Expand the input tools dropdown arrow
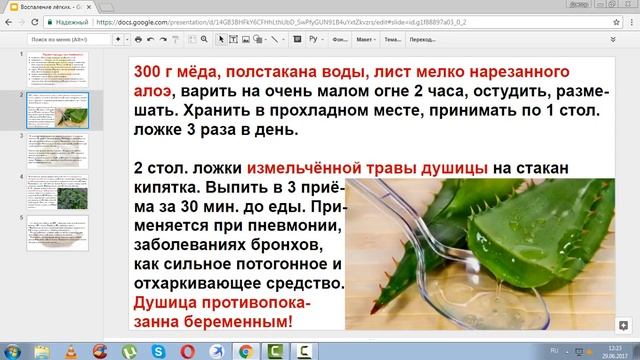The width and height of the screenshot is (640, 360). pyautogui.click(x=322, y=40)
